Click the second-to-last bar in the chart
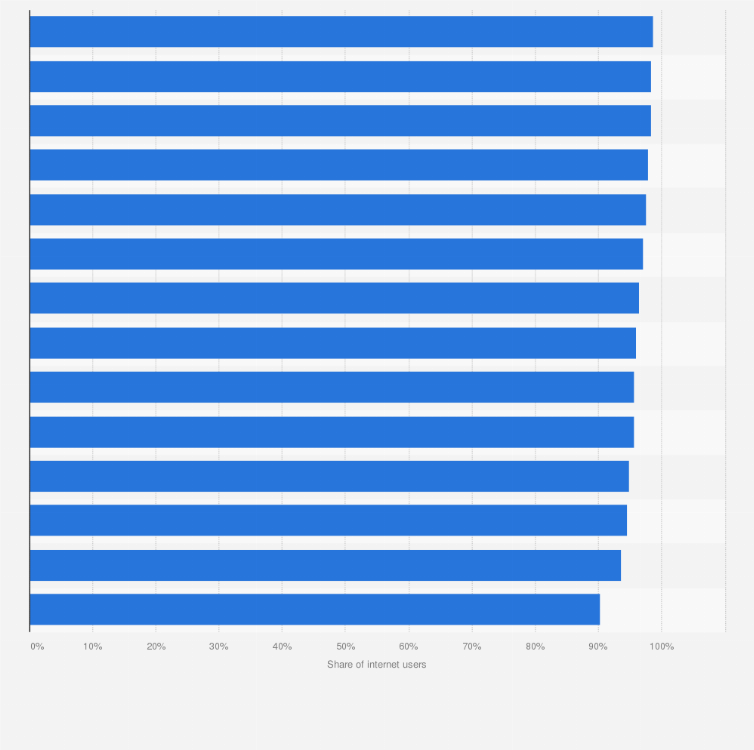The height and width of the screenshot is (750, 754). click(x=325, y=565)
